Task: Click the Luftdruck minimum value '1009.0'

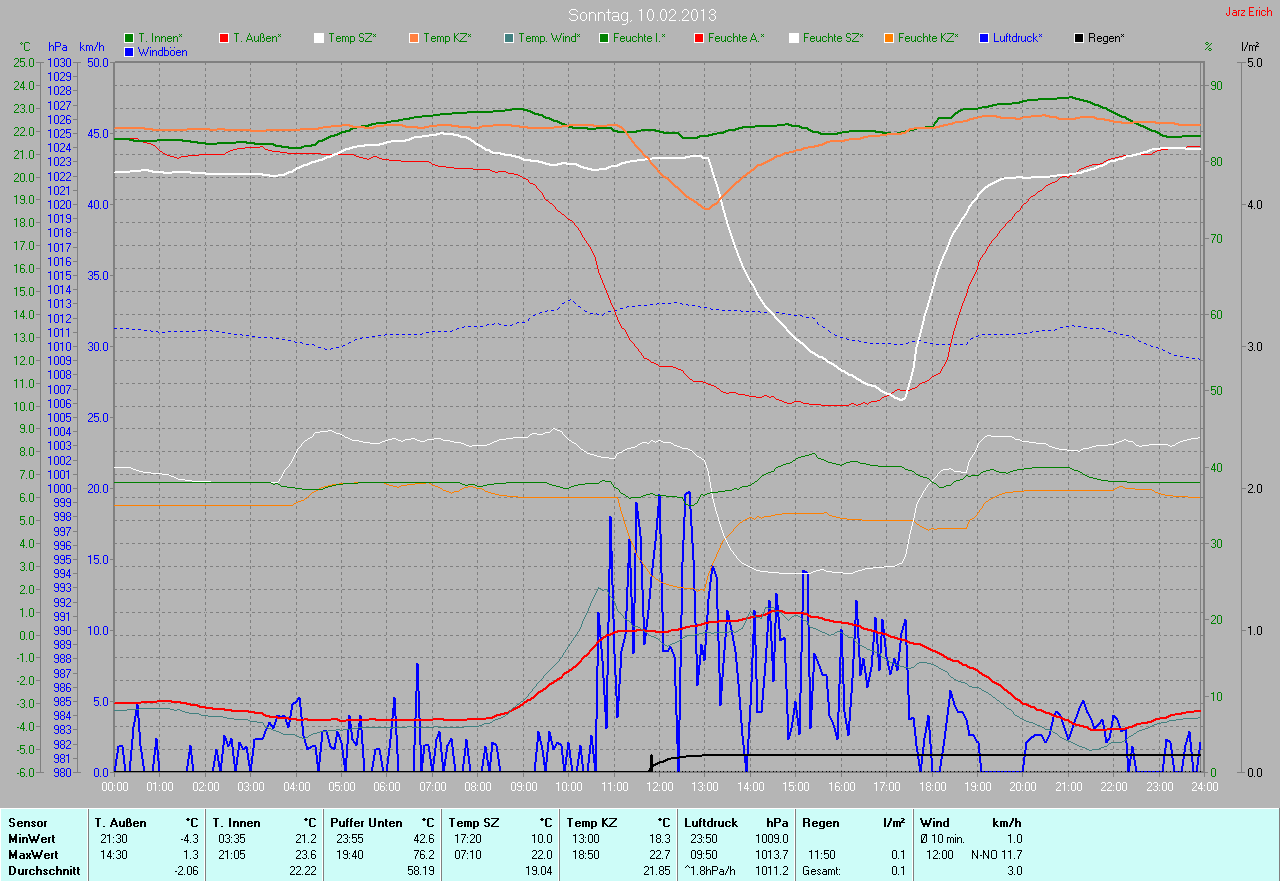Action: (x=771, y=838)
